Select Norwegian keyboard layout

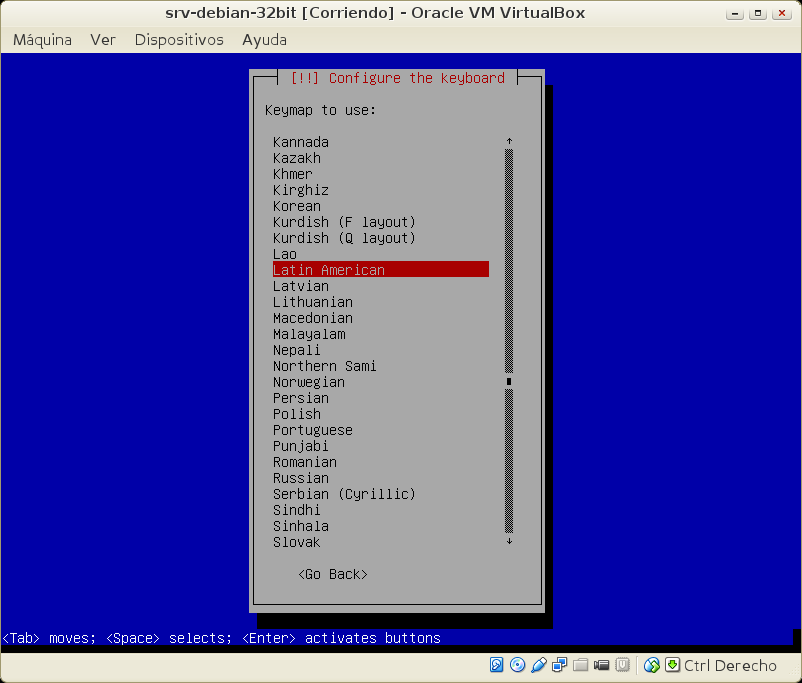click(309, 382)
